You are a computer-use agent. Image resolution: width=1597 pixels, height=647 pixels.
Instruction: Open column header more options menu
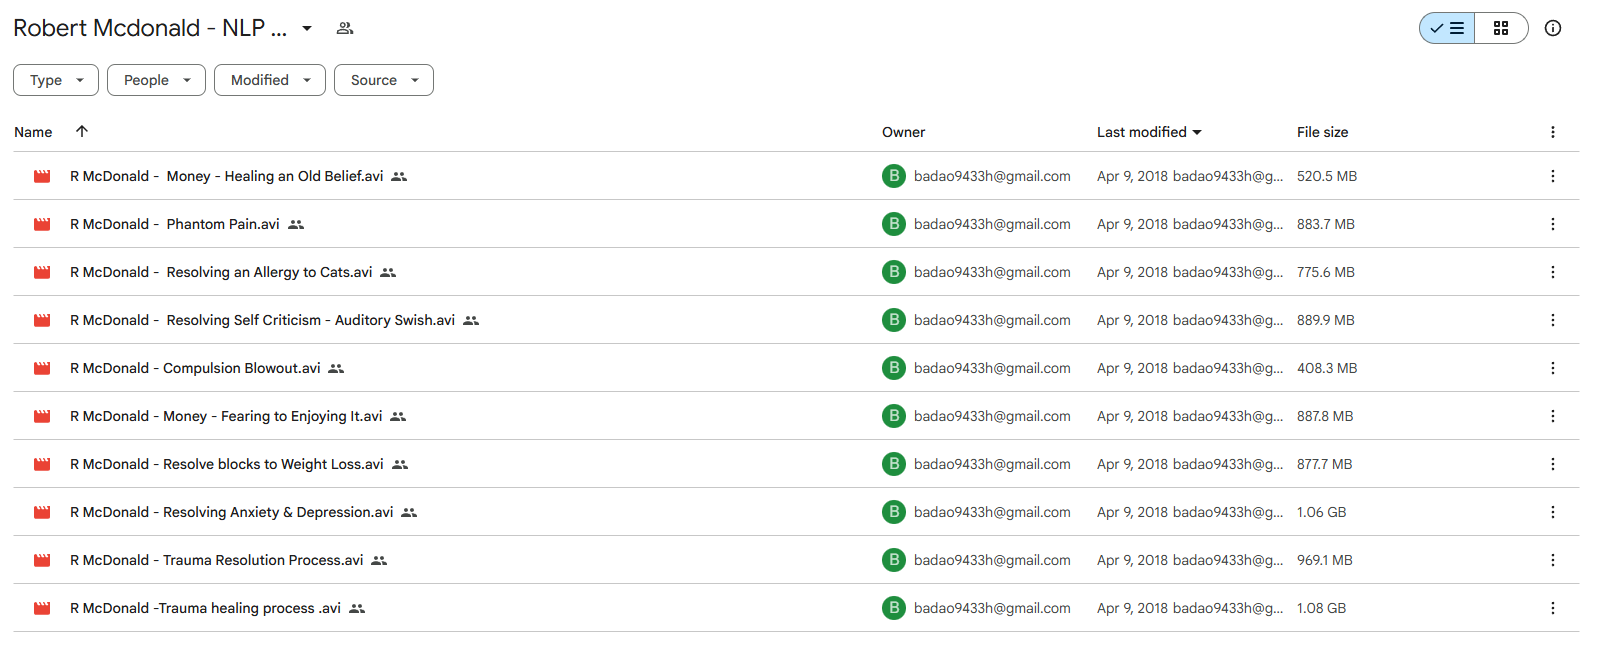[1553, 132]
